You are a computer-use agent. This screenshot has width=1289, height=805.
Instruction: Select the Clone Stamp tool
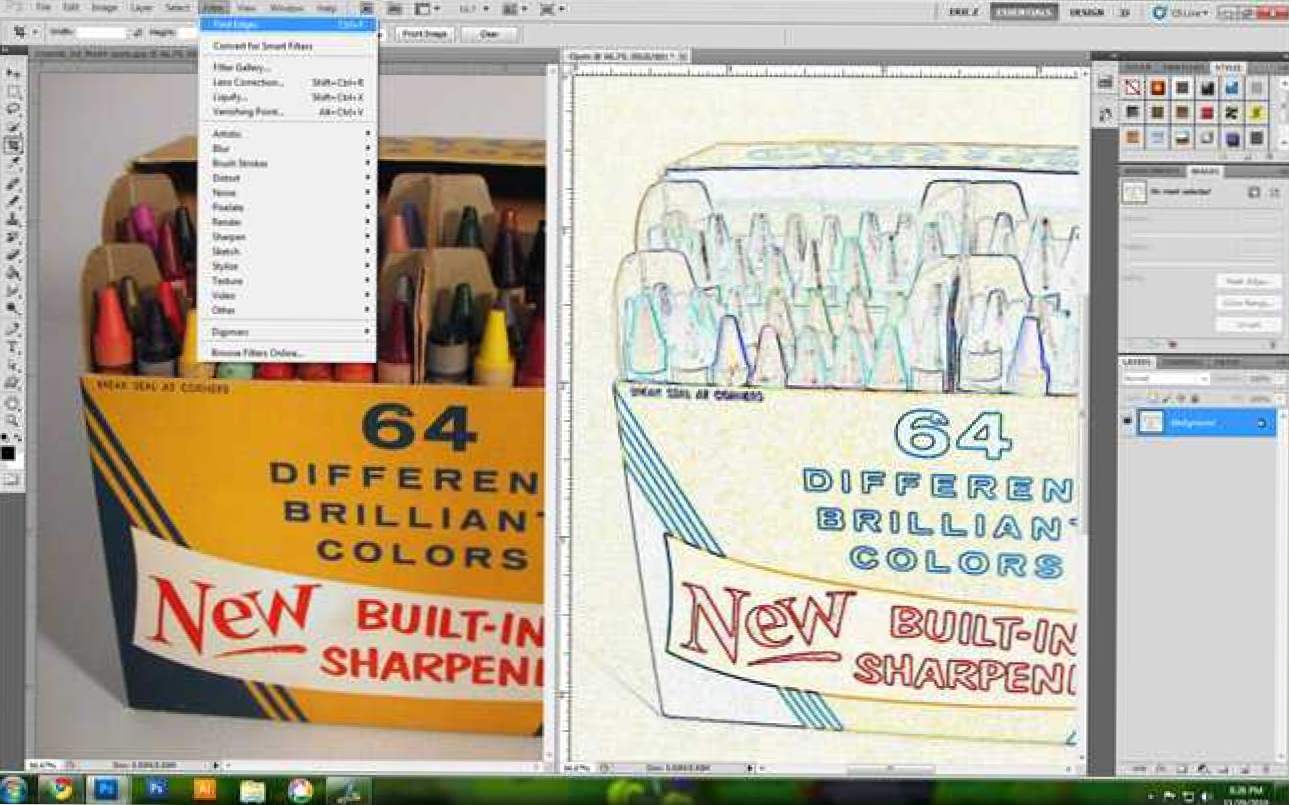13,219
